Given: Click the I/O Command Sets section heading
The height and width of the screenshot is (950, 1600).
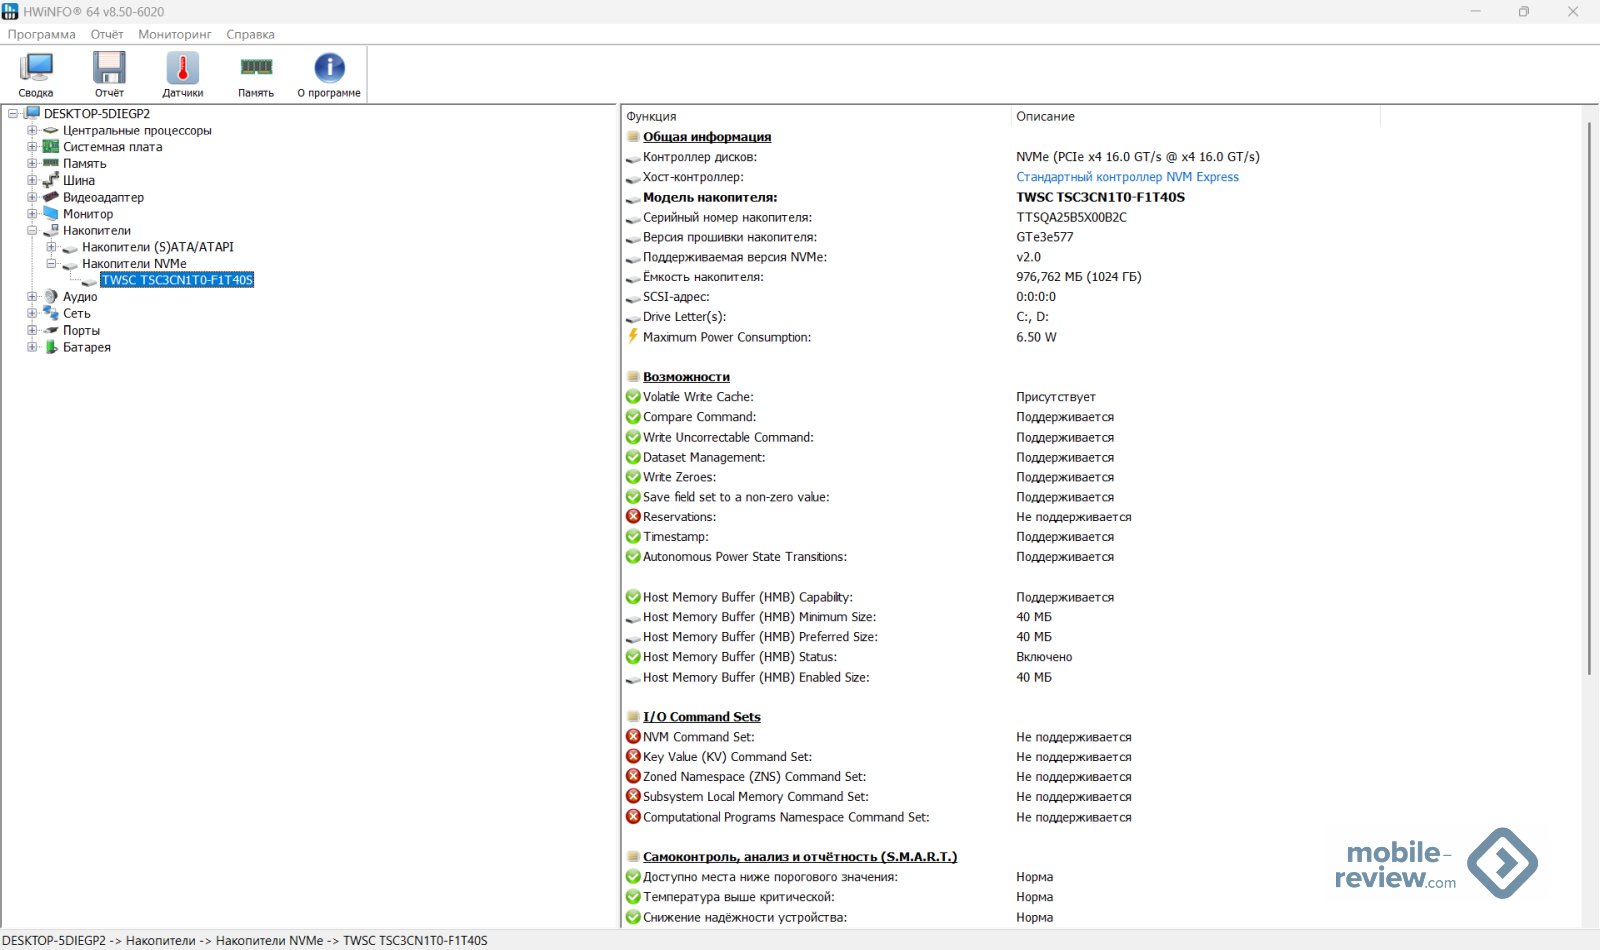Looking at the screenshot, I should [x=701, y=717].
